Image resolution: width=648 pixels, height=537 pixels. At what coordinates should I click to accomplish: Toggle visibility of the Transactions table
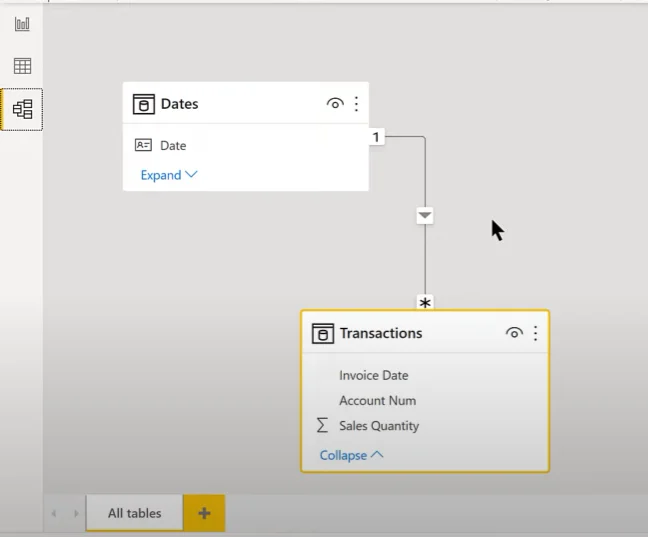click(514, 333)
